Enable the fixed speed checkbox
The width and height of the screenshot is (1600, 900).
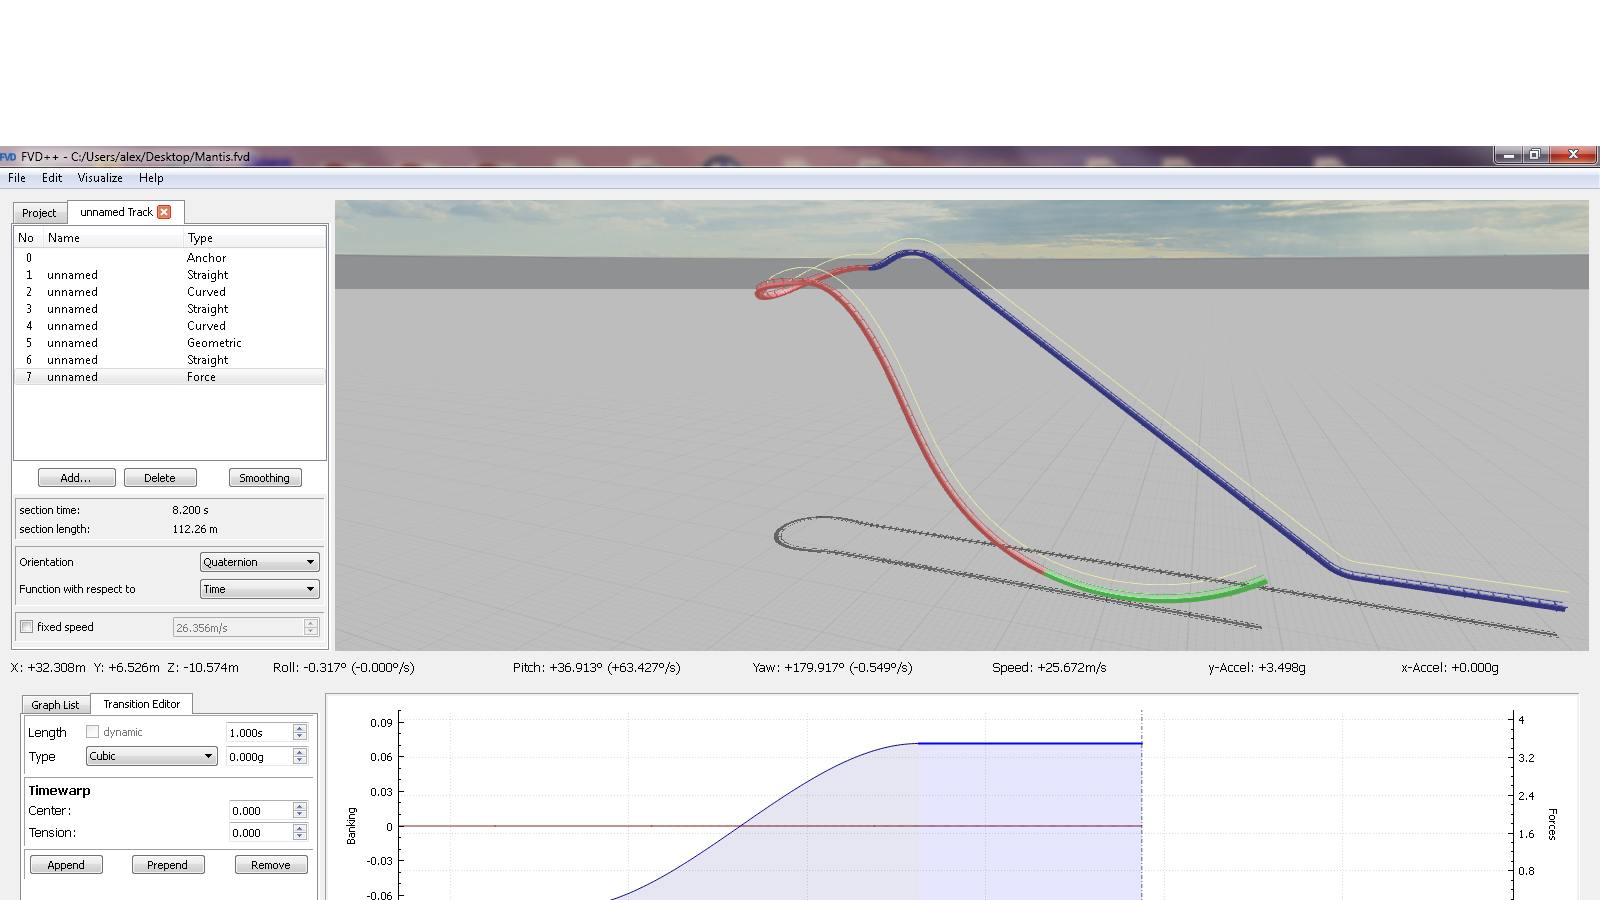(27, 627)
